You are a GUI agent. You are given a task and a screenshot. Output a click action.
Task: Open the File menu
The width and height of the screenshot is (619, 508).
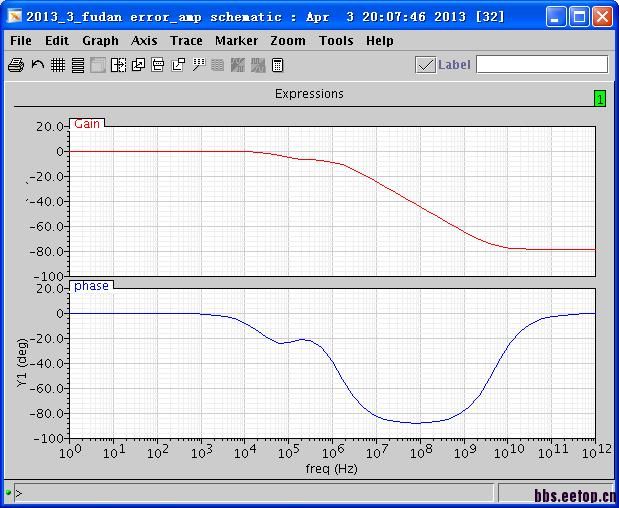[21, 41]
